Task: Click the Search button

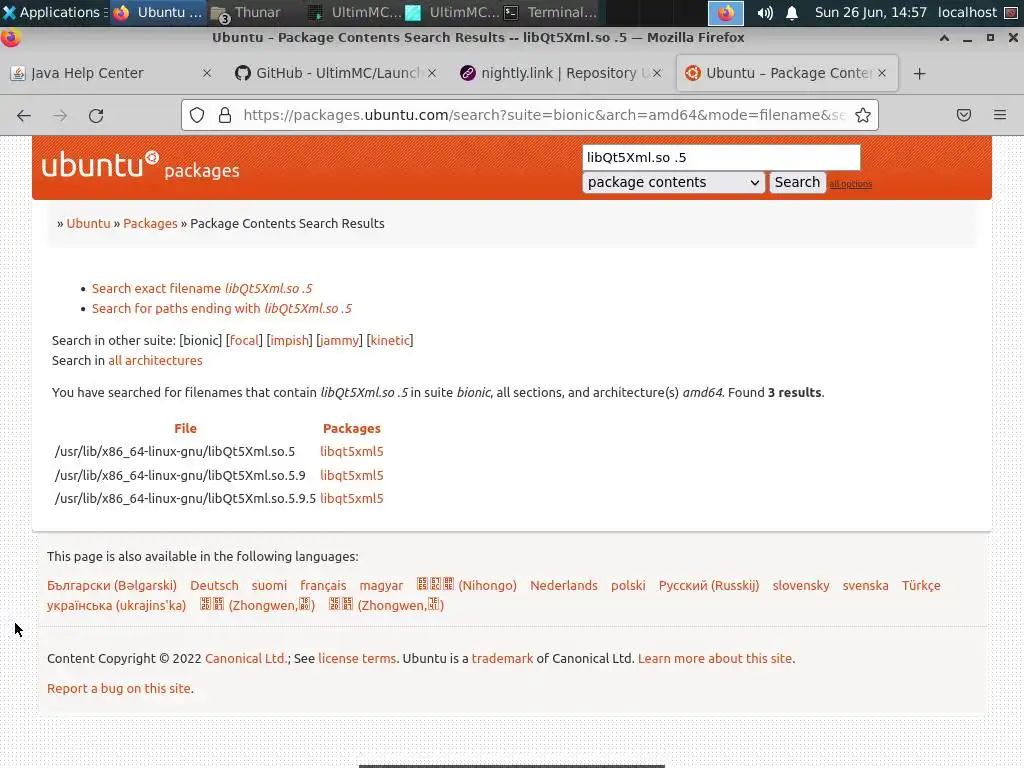Action: coord(797,182)
